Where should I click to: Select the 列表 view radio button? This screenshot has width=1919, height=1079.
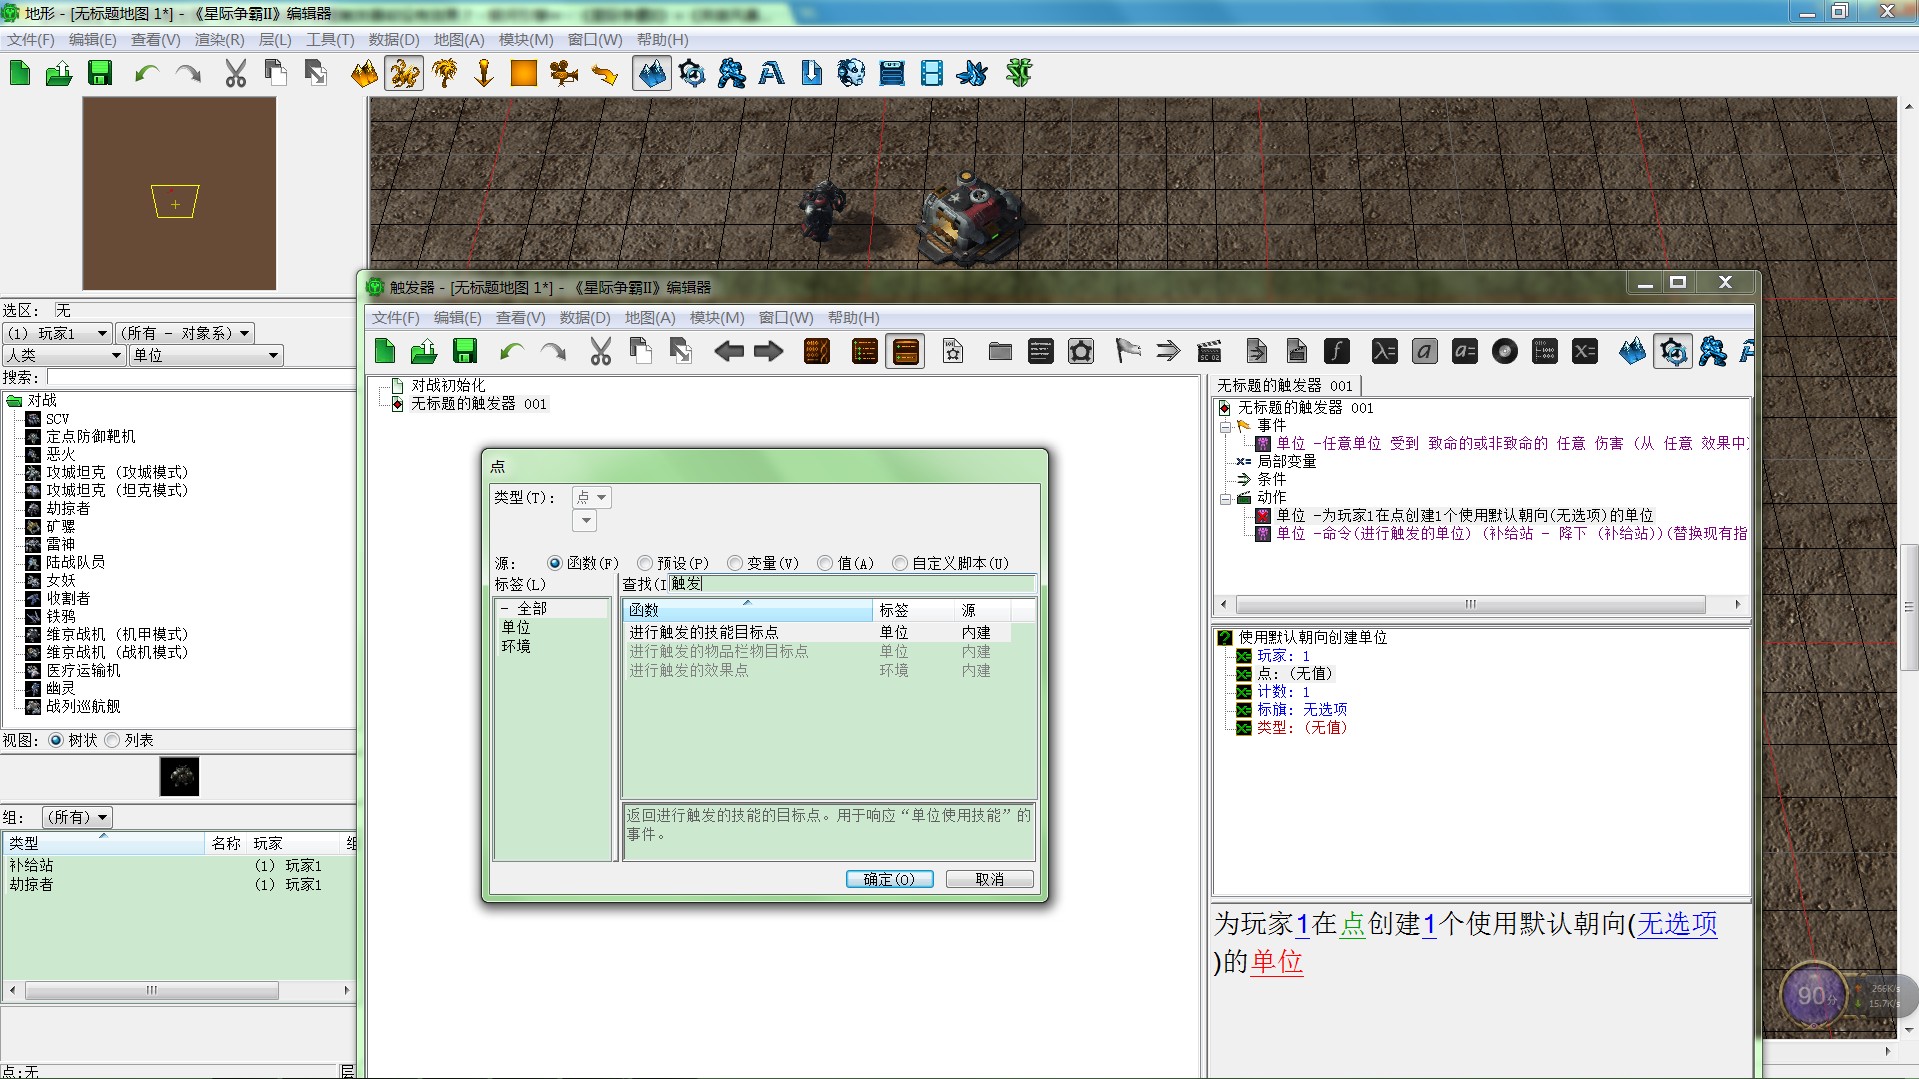click(x=112, y=740)
